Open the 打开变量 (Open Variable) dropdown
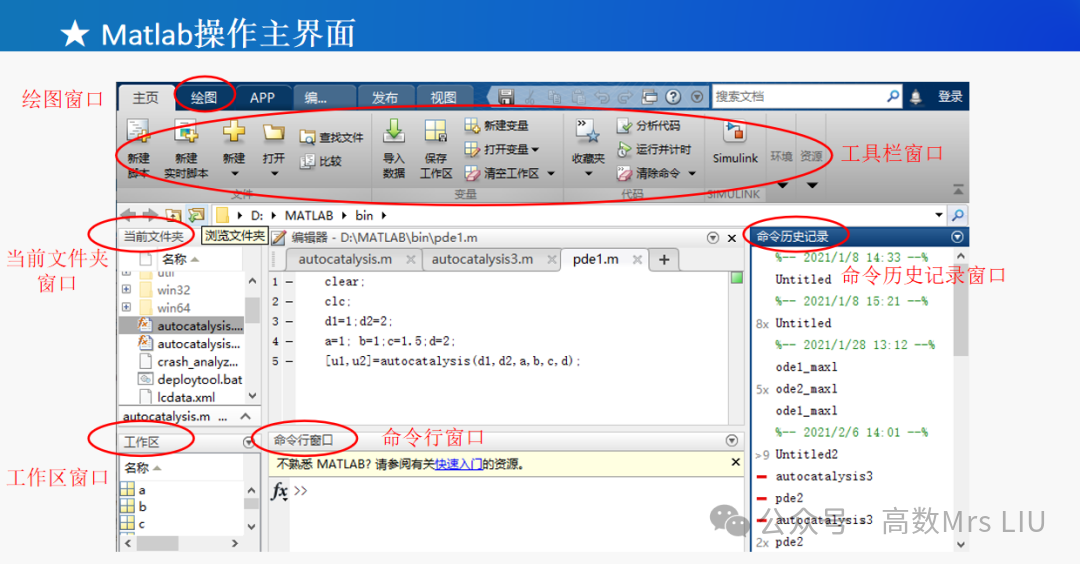 point(535,149)
